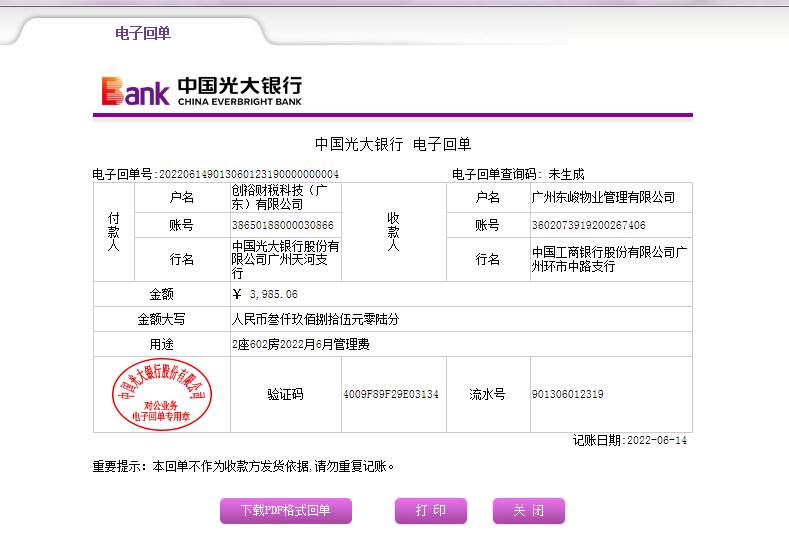
Task: Select payer account number 38650188000030866
Action: (x=283, y=225)
